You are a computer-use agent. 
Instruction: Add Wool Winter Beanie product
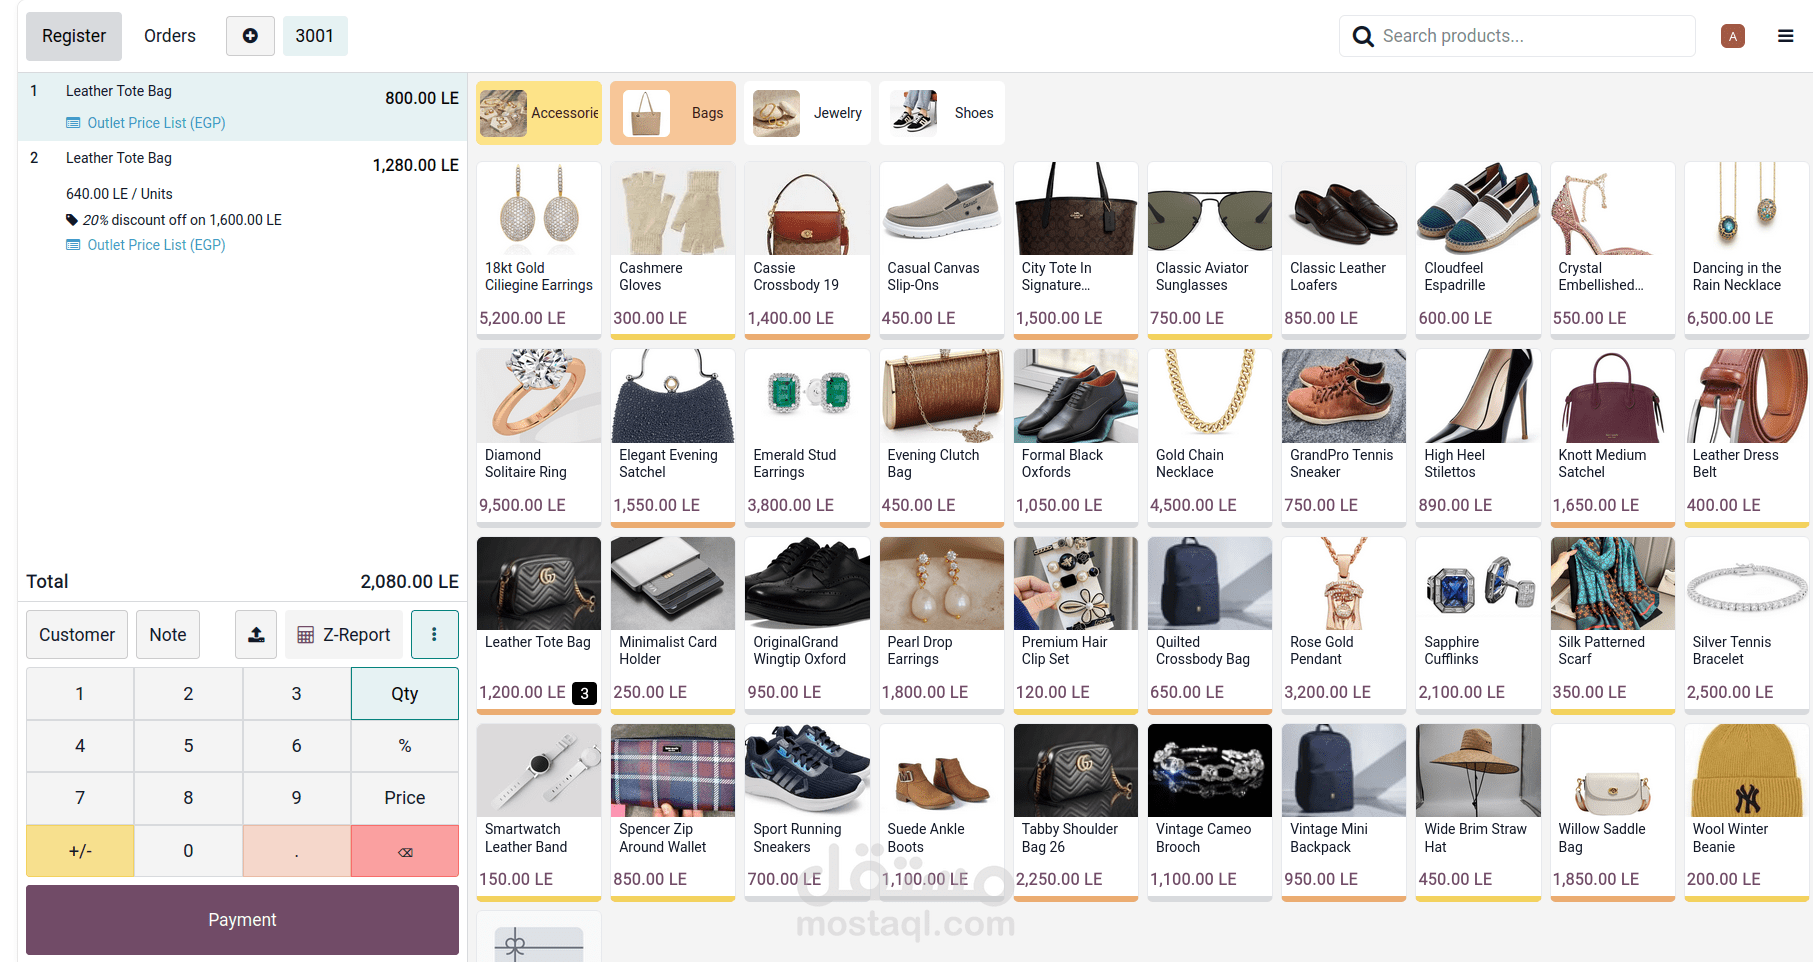pos(1747,812)
